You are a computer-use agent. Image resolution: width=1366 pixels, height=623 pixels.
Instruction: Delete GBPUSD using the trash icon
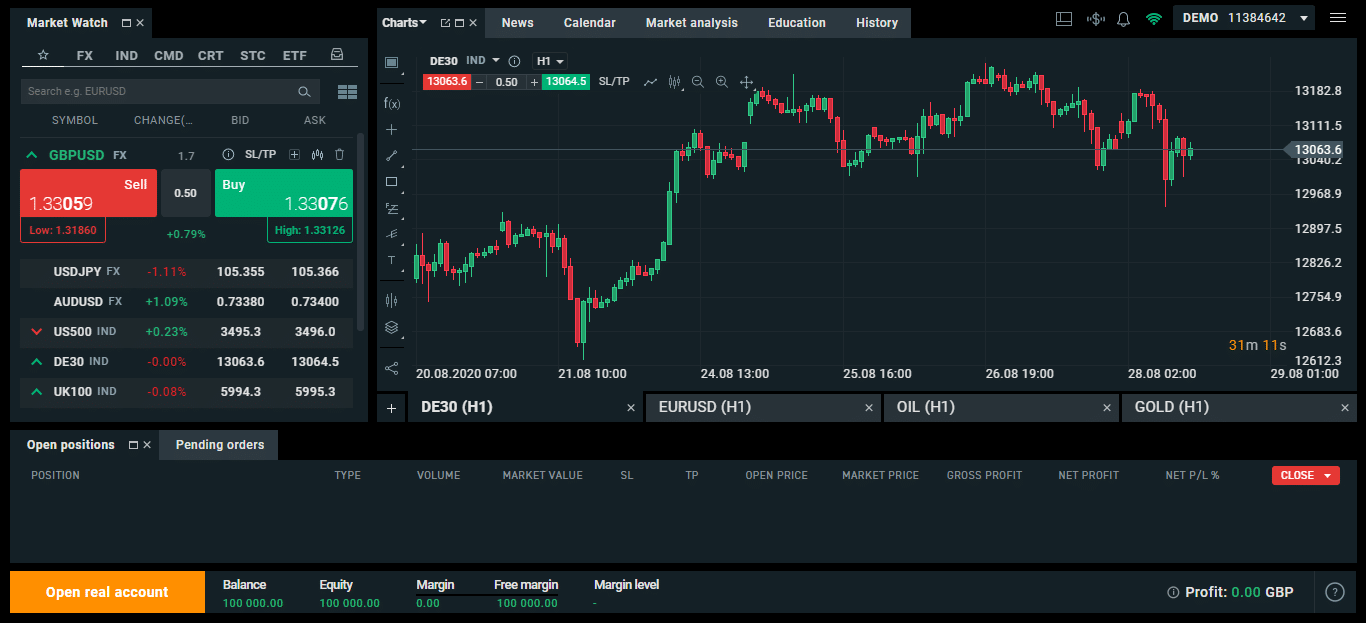[339, 155]
